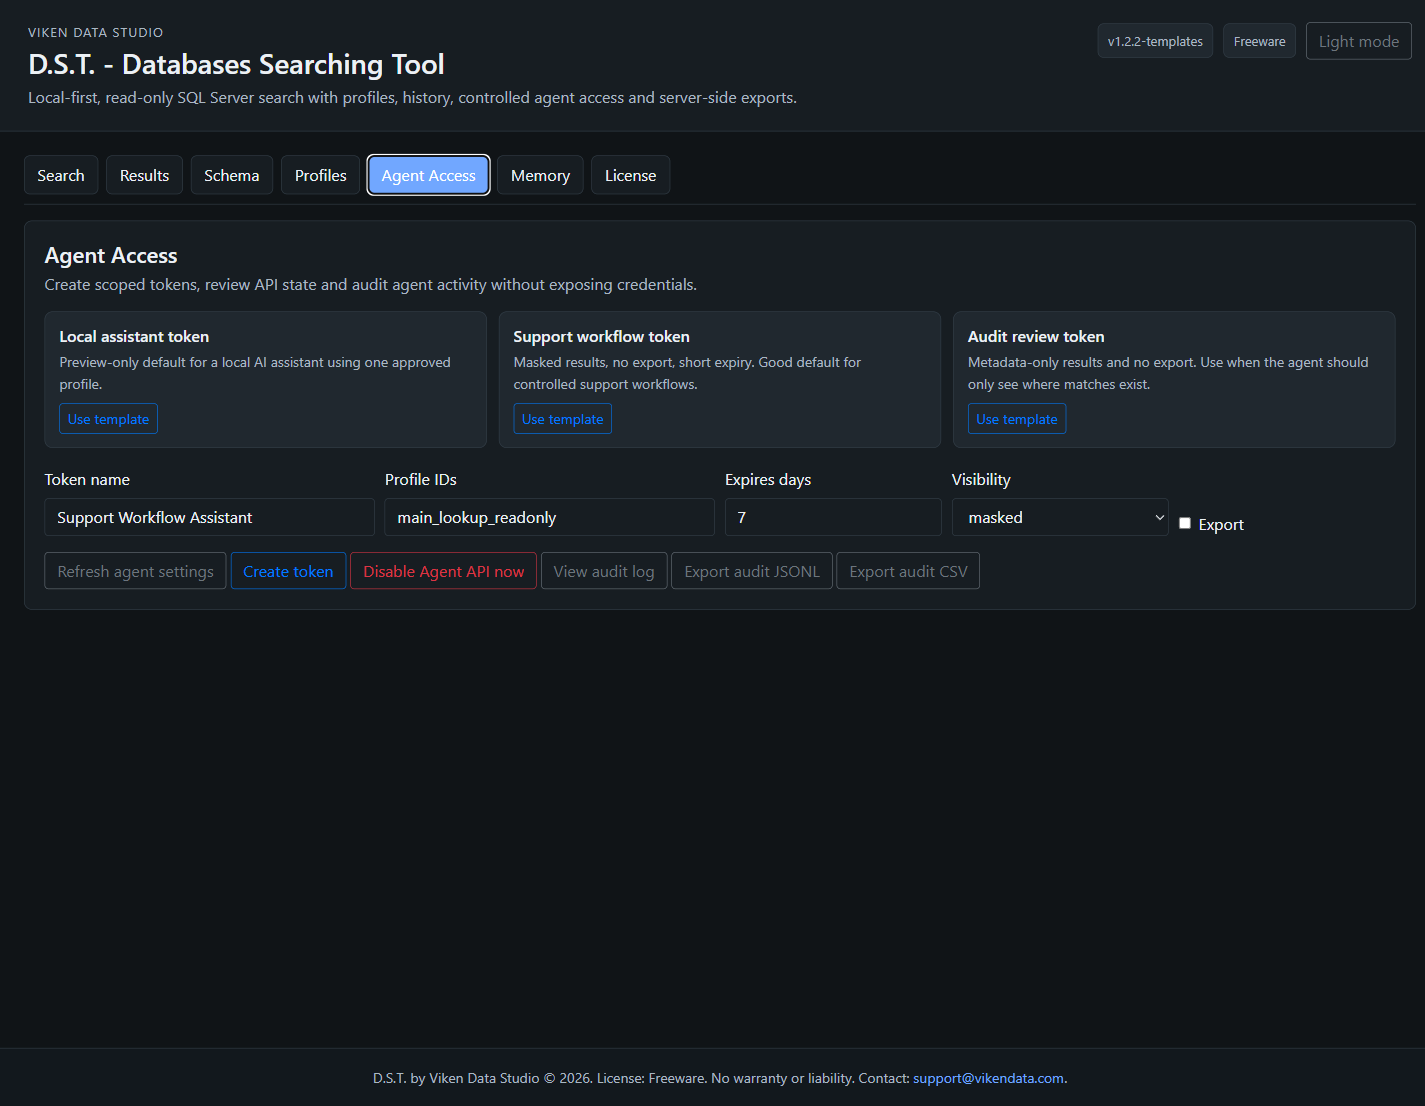Click the Agent Access section heading

(111, 256)
